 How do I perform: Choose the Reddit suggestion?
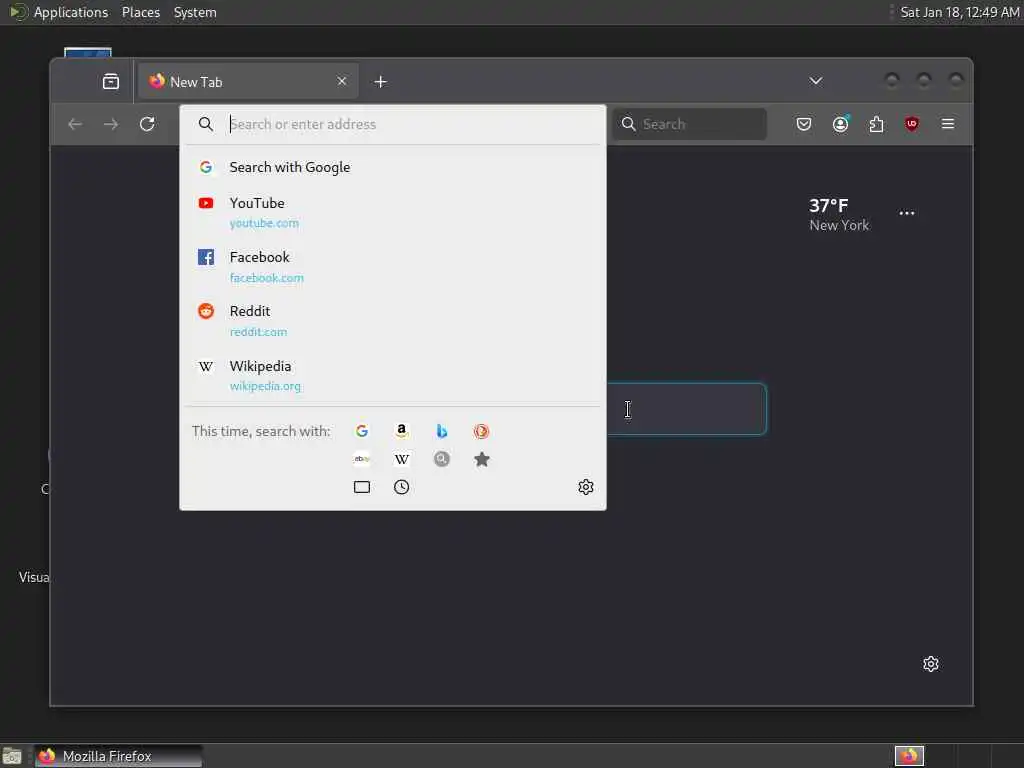pos(393,321)
